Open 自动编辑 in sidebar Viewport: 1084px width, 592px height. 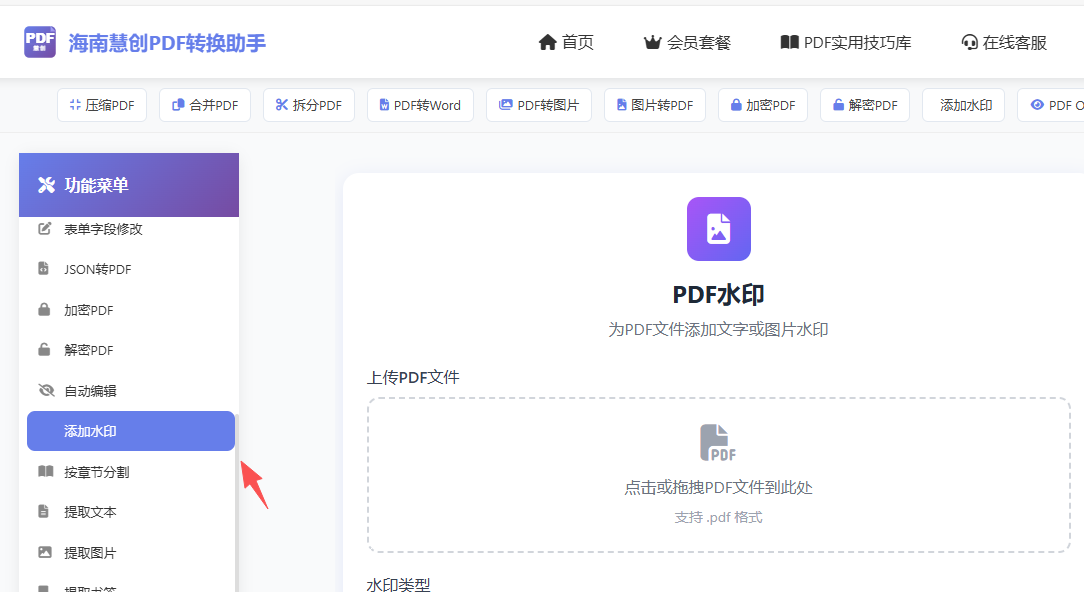(129, 391)
